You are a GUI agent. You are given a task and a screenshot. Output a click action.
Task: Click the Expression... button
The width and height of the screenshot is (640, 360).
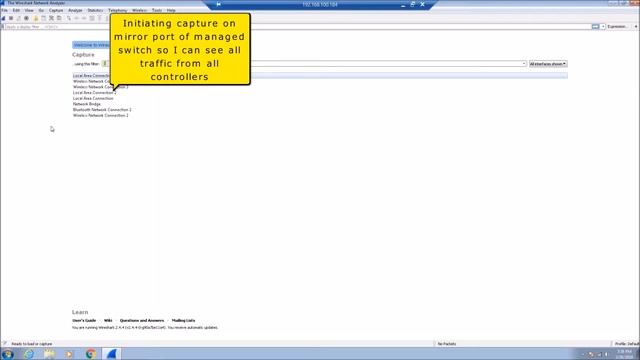point(617,27)
